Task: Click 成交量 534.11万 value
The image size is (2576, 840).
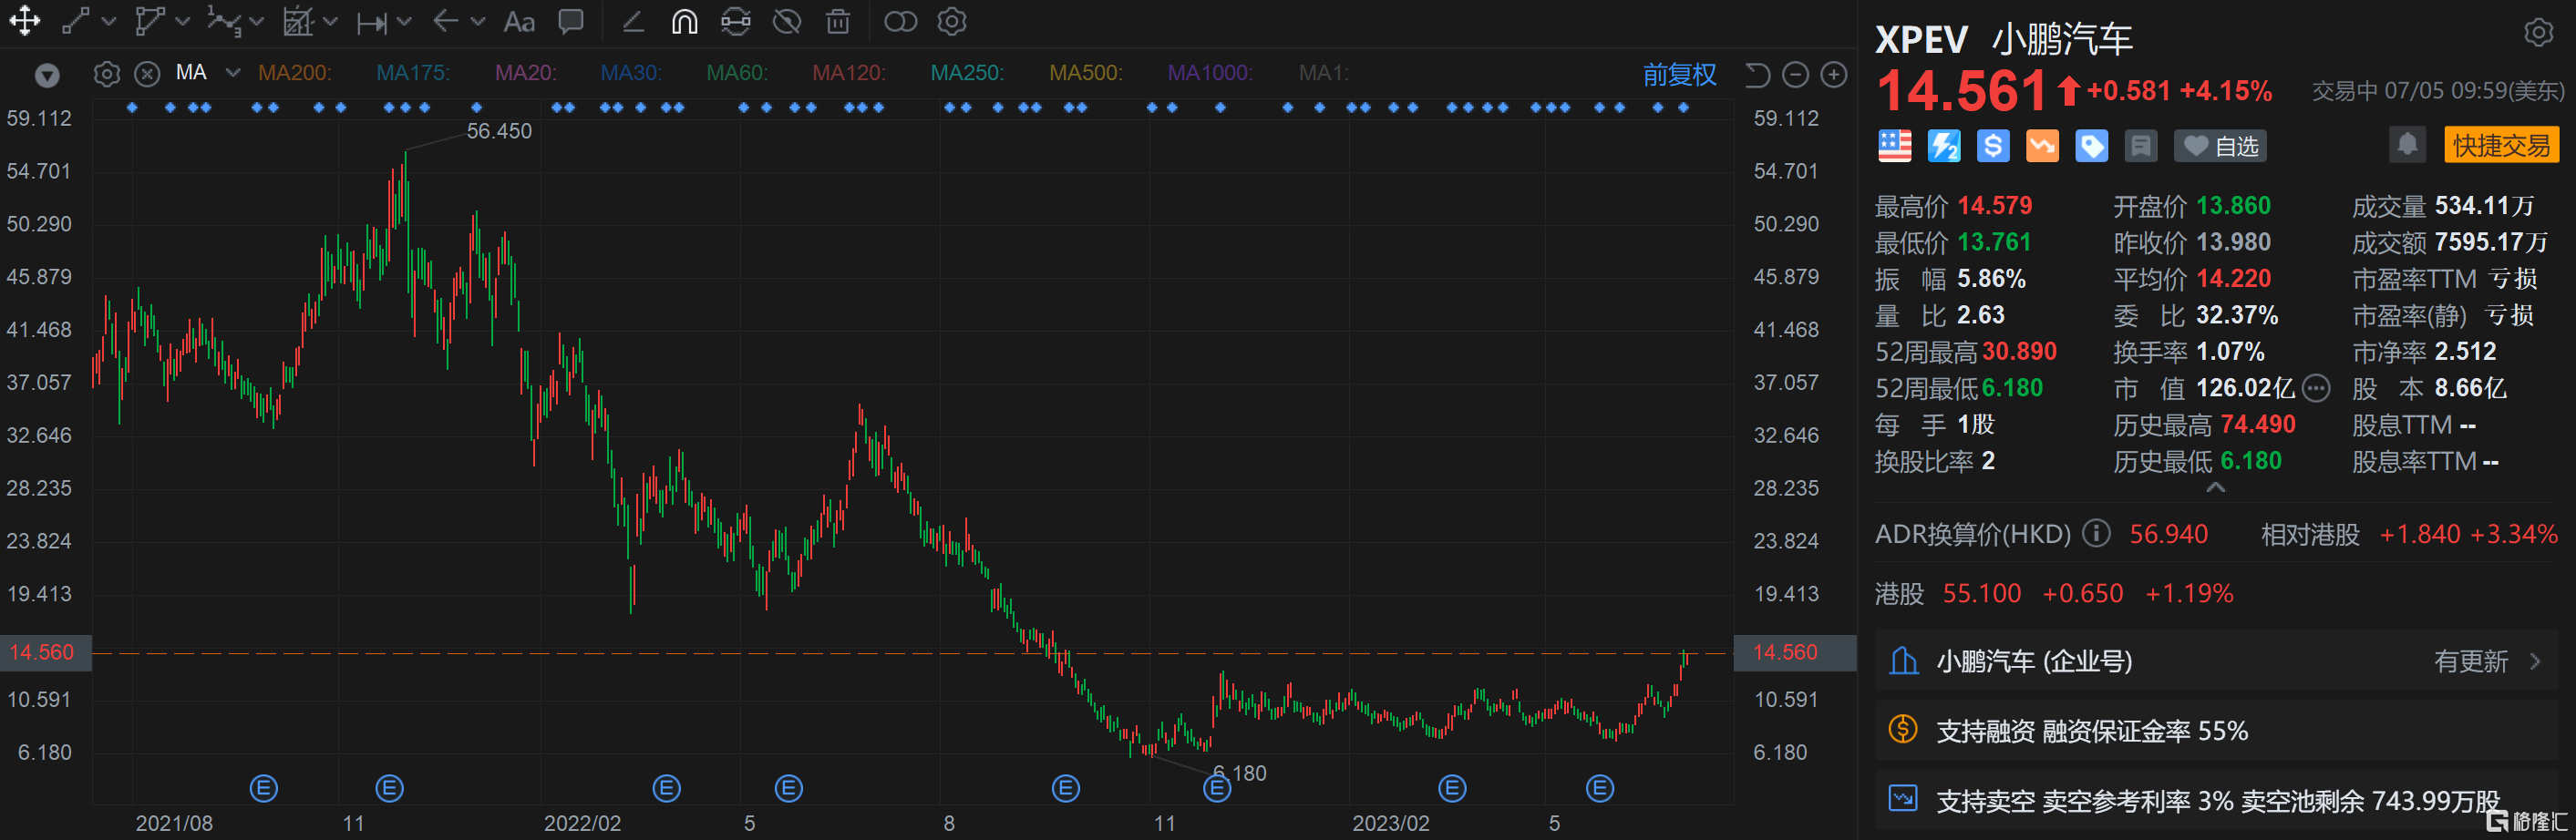Action: 2484,206
